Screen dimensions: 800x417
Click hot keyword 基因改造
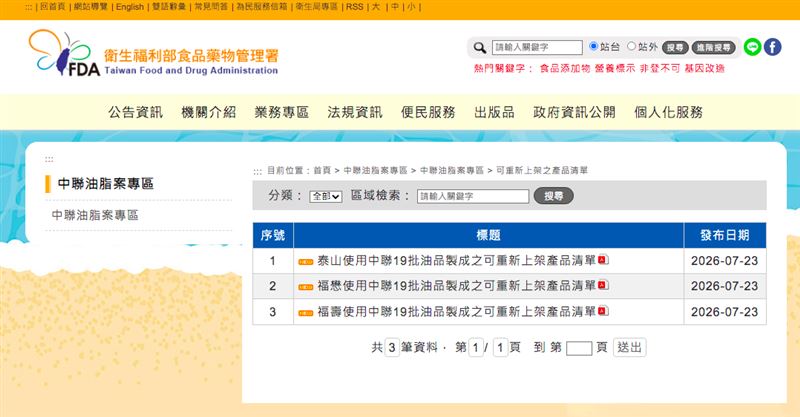[x=705, y=68]
